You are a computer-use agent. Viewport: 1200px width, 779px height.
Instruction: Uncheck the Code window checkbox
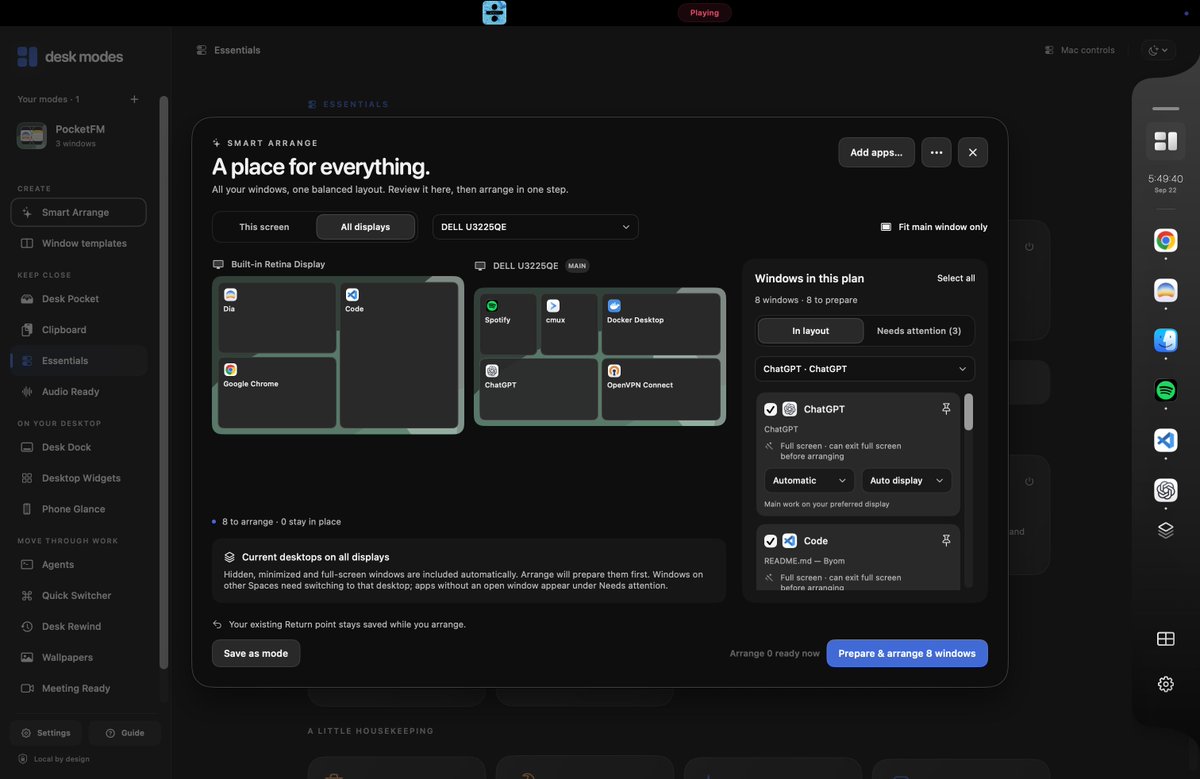(770, 541)
